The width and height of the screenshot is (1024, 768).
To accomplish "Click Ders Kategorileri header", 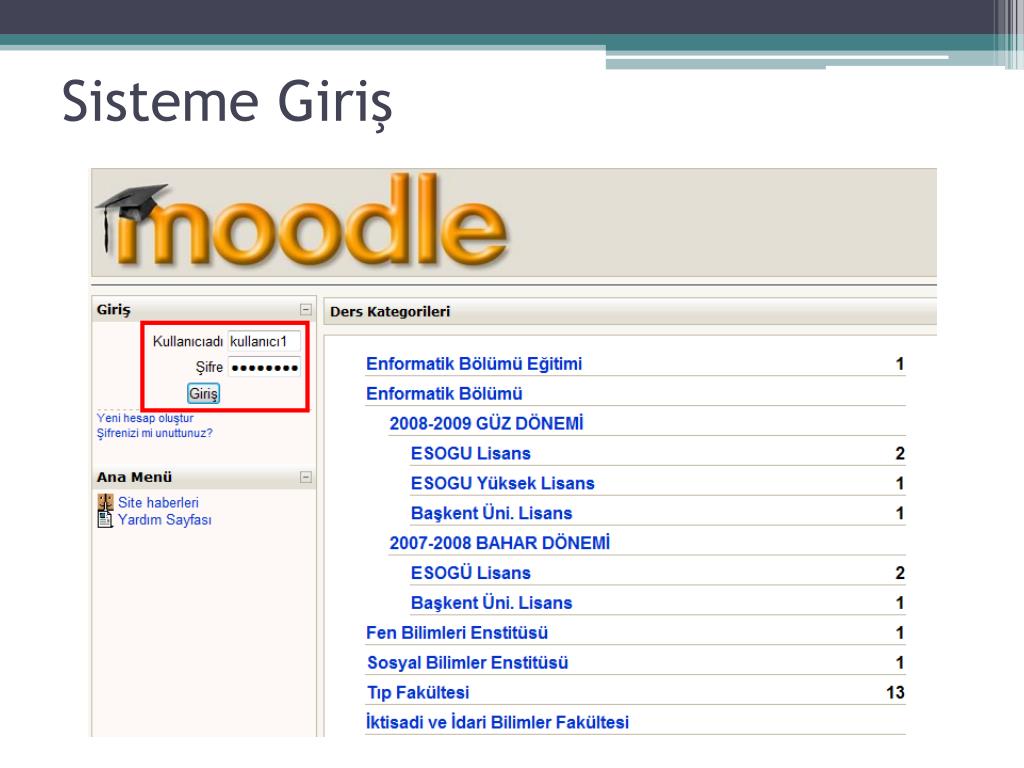I will [x=390, y=312].
